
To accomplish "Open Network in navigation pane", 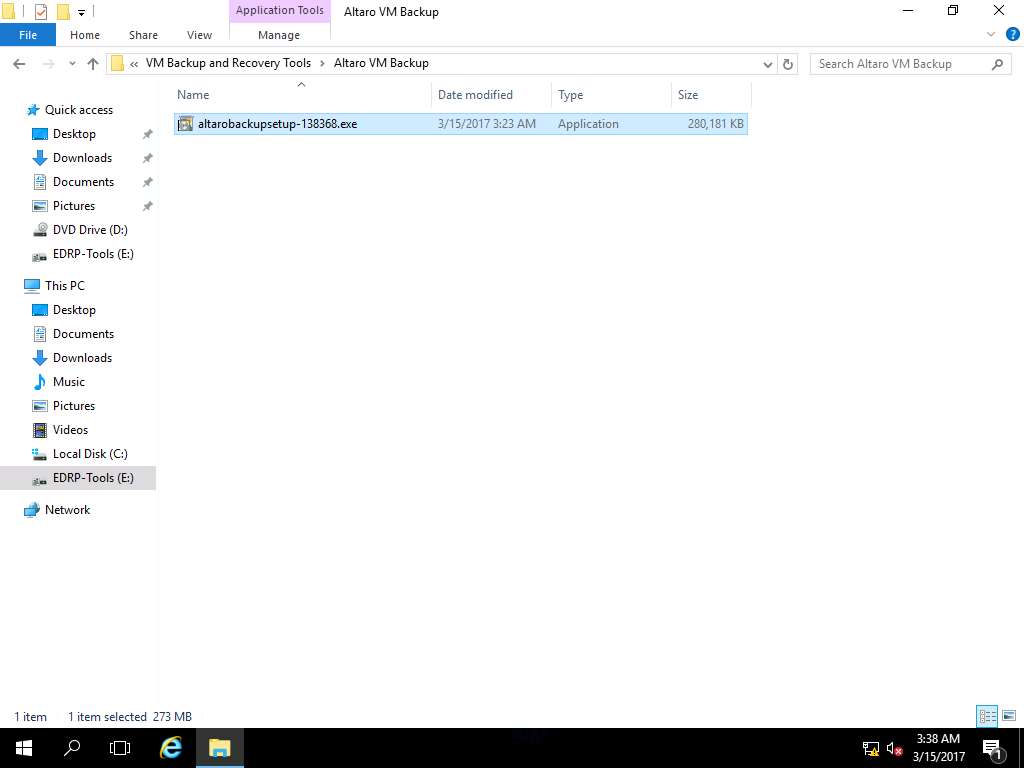I will pyautogui.click(x=67, y=510).
